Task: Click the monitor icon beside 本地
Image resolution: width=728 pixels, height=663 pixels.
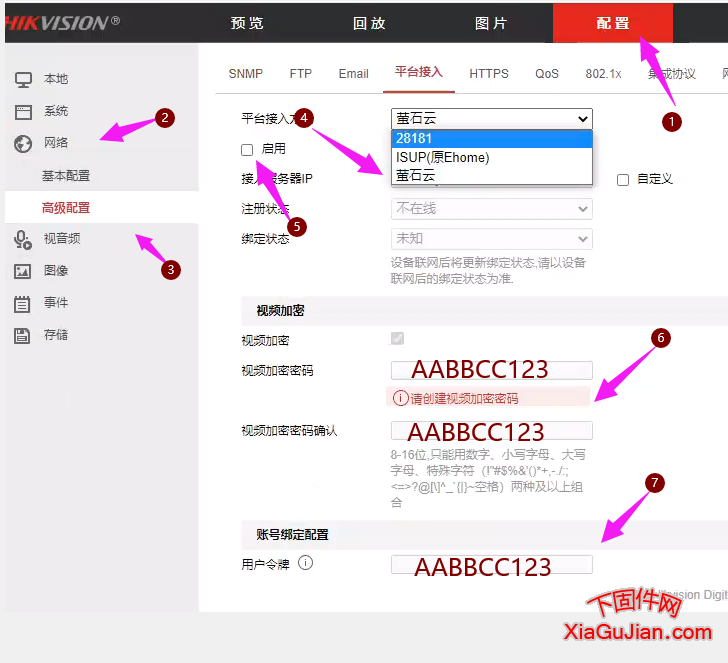Action: [23, 79]
